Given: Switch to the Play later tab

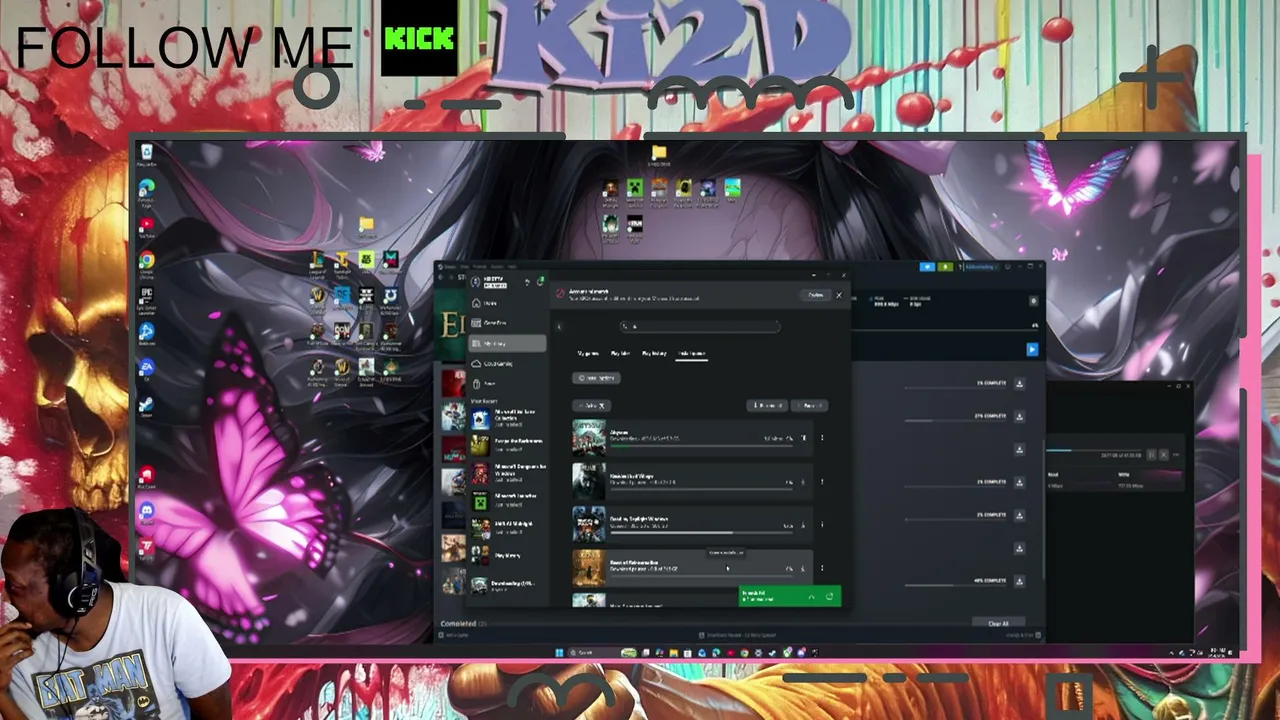Looking at the screenshot, I should 620,354.
